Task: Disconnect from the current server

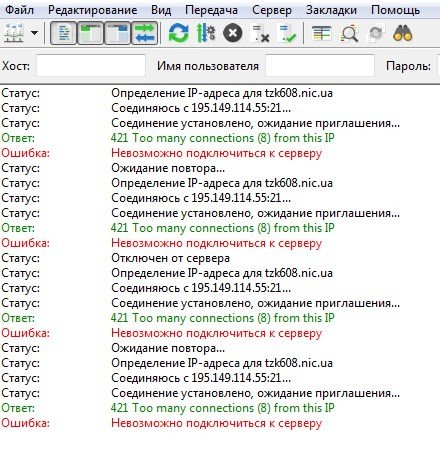Action: click(260, 33)
